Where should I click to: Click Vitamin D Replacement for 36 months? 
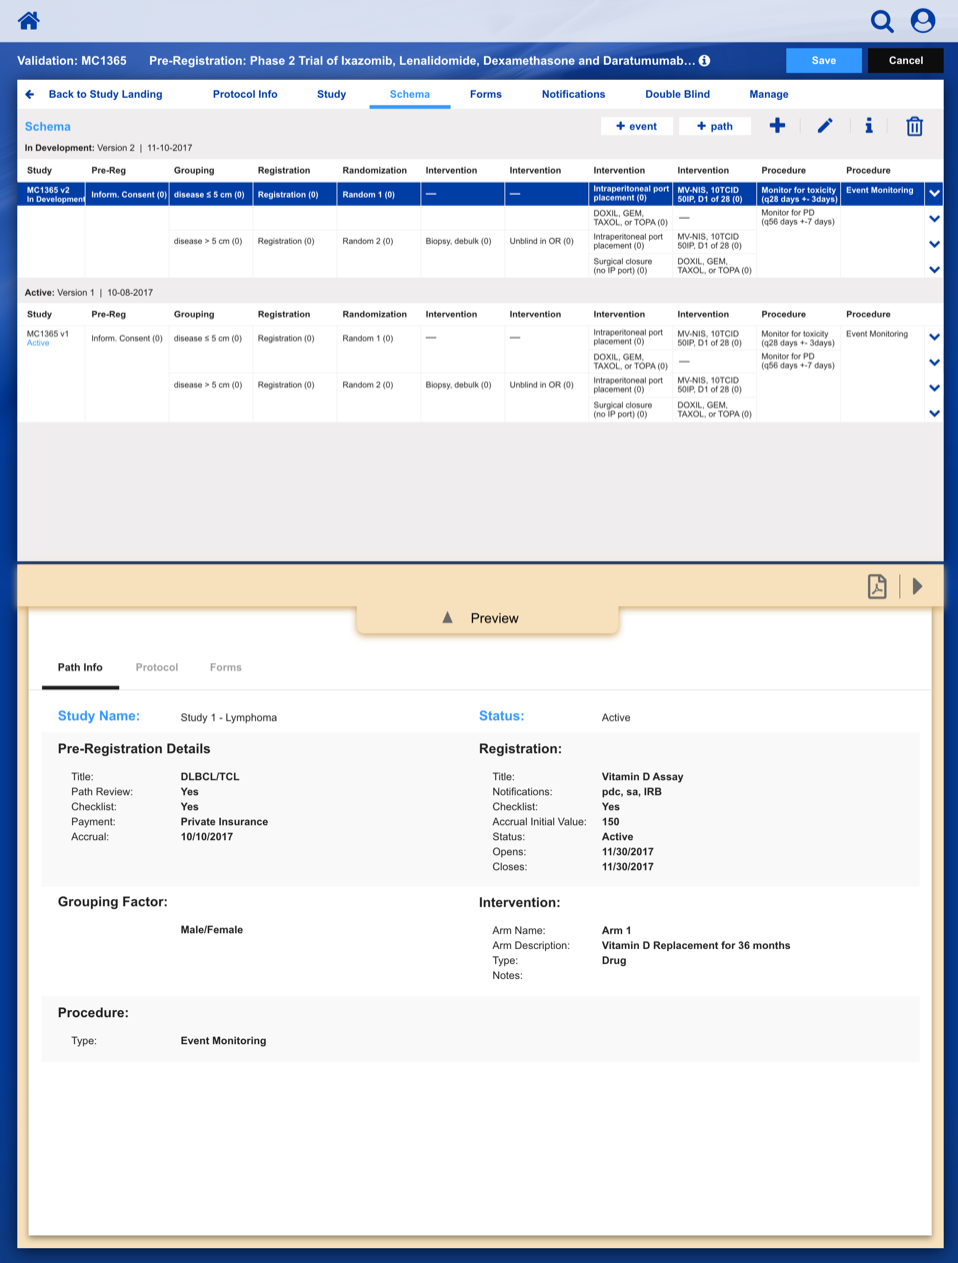click(x=696, y=946)
